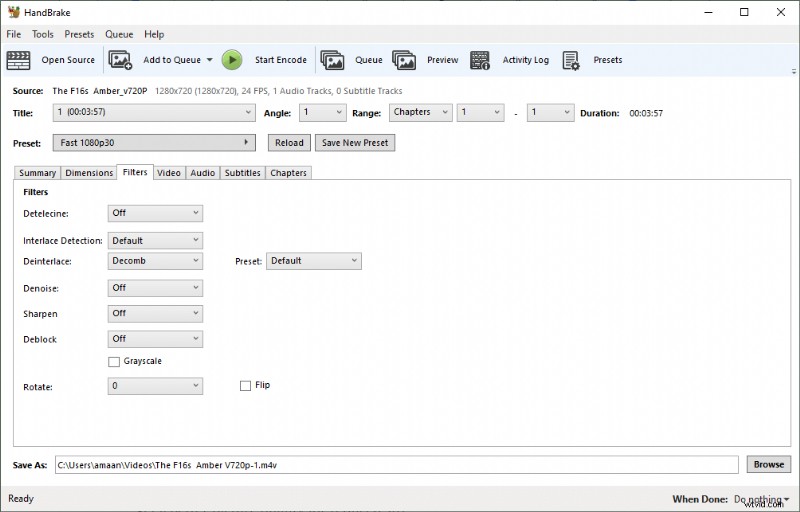Expand the Add to Queue dropdown arrow

[x=209, y=60]
